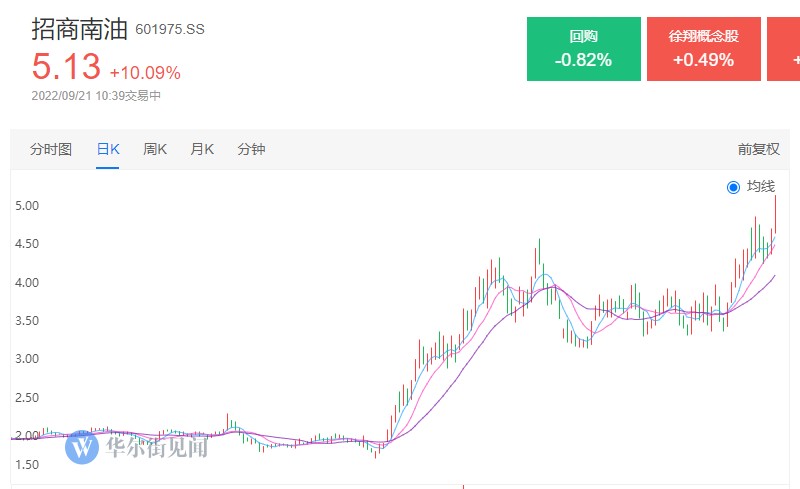Click the 华尔街见闻 watermark text

click(155, 447)
